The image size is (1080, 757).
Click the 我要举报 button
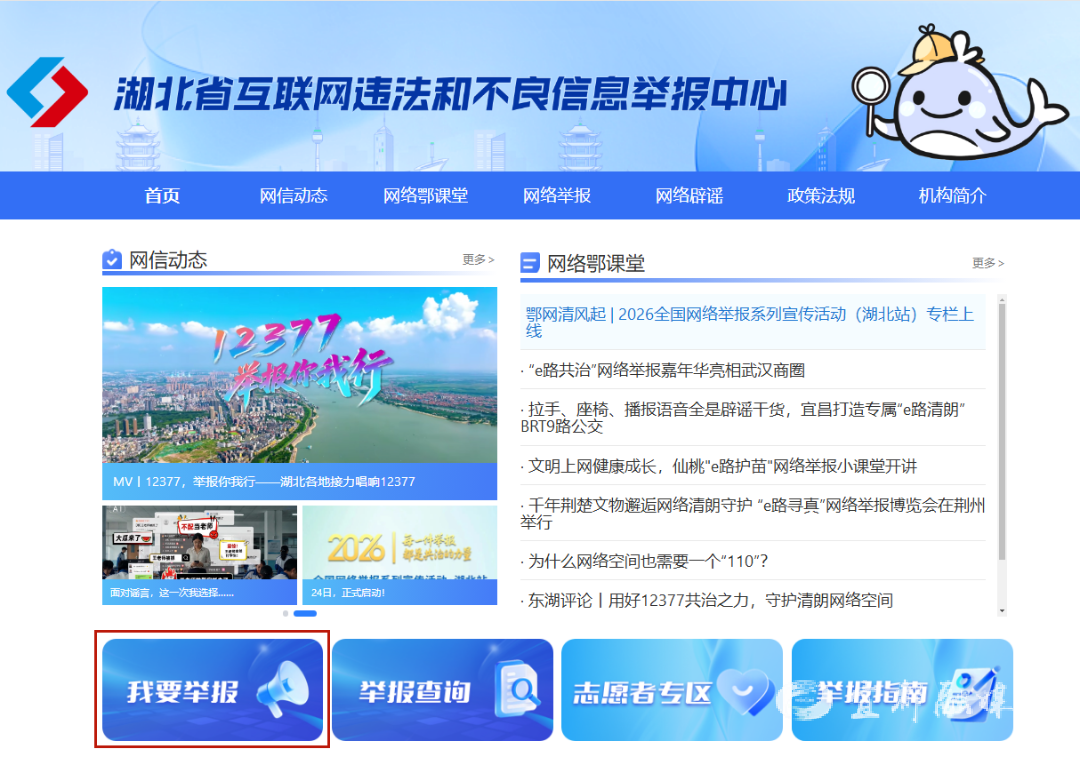click(212, 689)
